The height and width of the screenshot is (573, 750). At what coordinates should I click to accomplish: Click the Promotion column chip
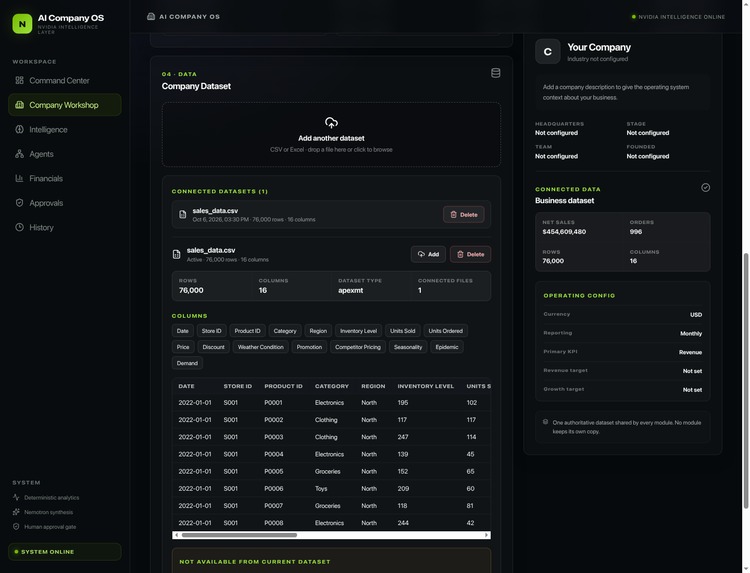(309, 347)
